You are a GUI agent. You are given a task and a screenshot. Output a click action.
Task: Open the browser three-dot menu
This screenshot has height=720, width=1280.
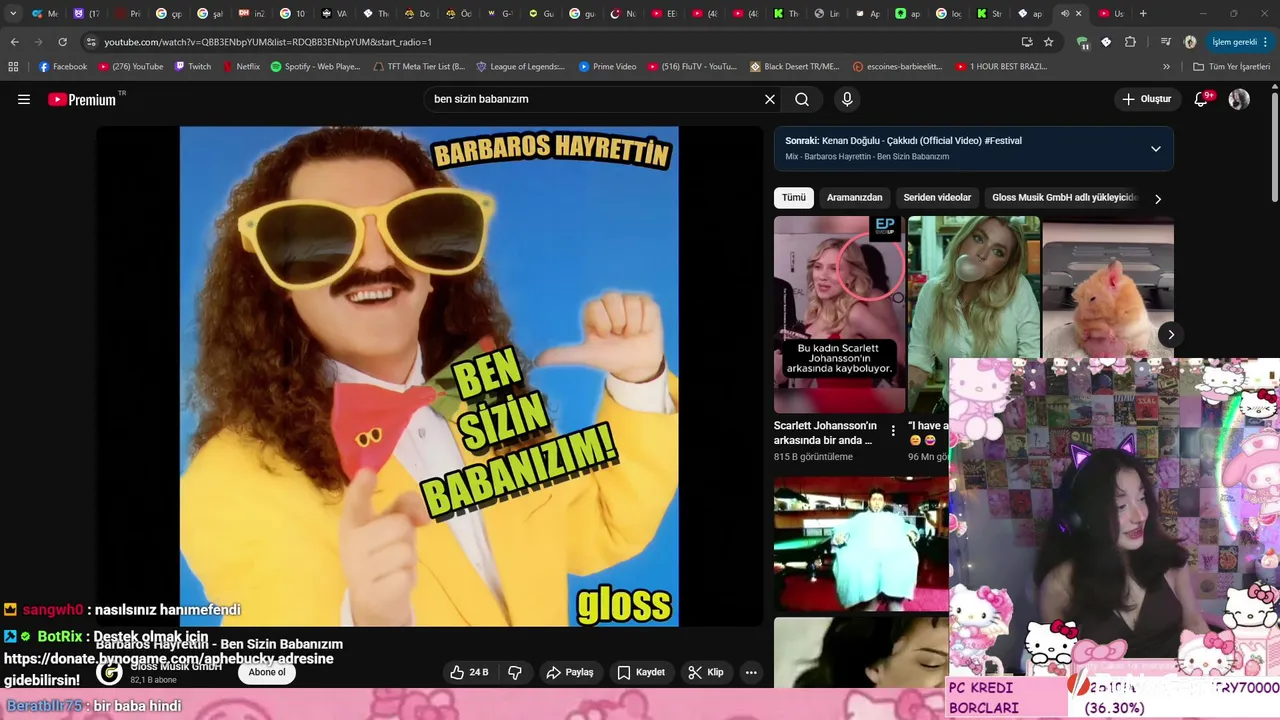(1266, 42)
